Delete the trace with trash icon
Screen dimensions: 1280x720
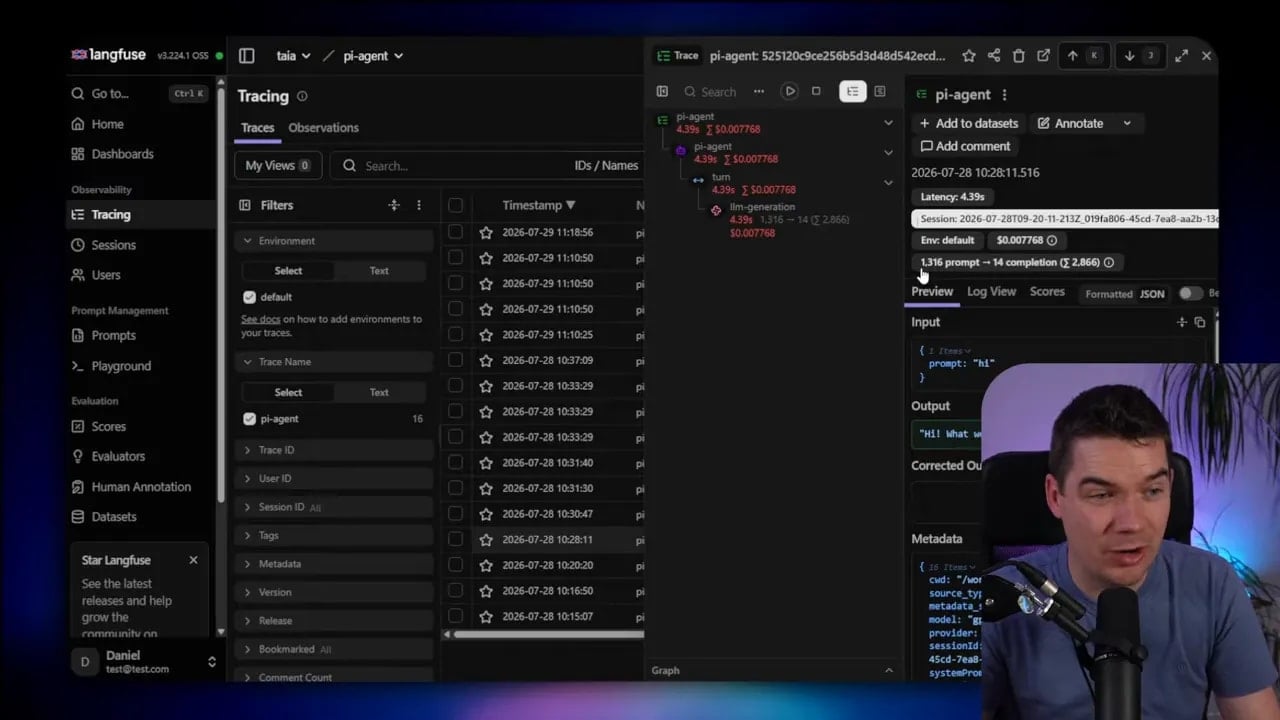tap(1019, 56)
